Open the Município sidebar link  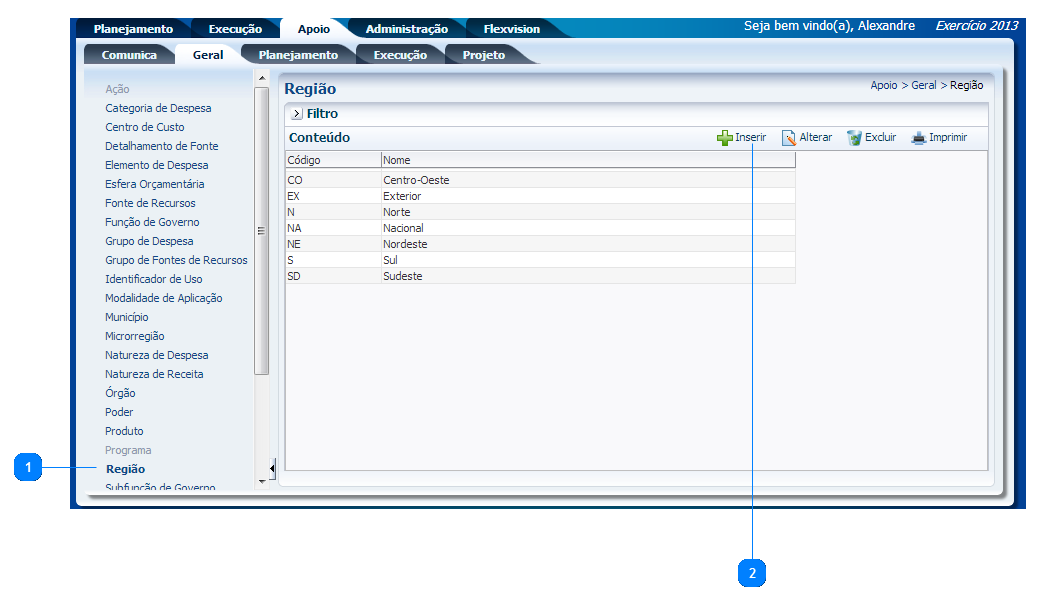128,317
